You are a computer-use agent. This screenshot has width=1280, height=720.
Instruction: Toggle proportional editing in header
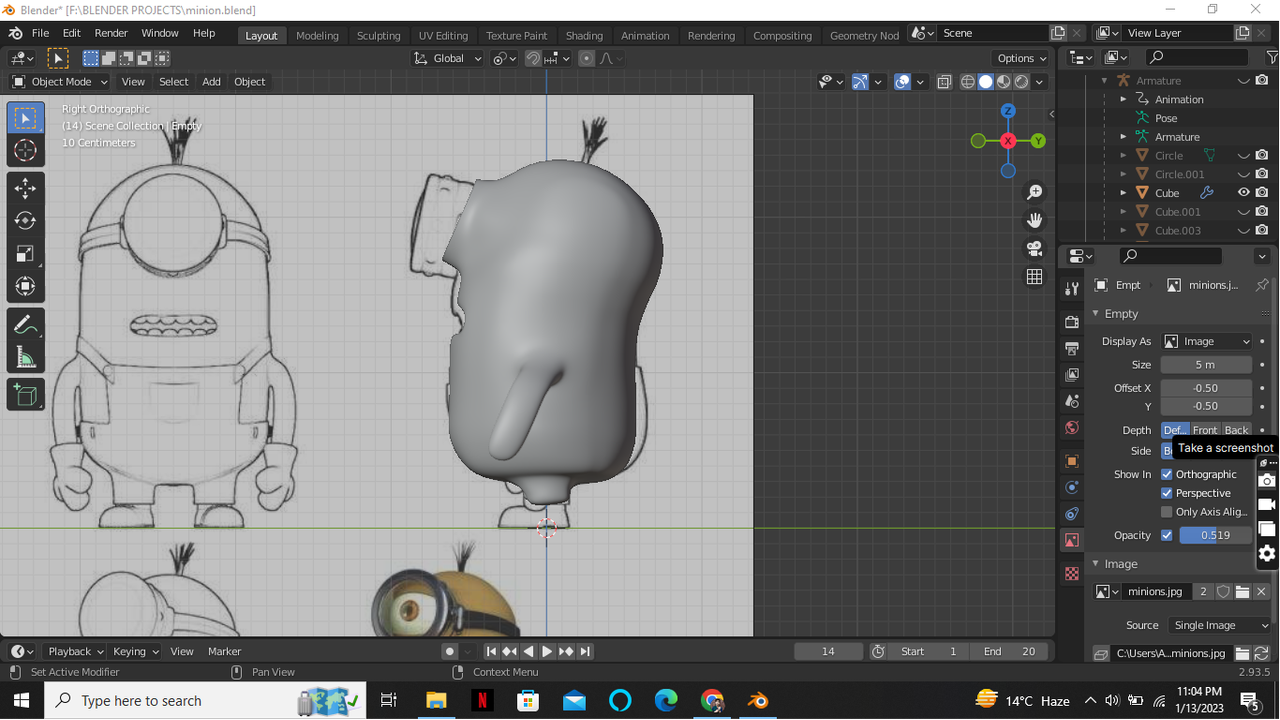[587, 58]
